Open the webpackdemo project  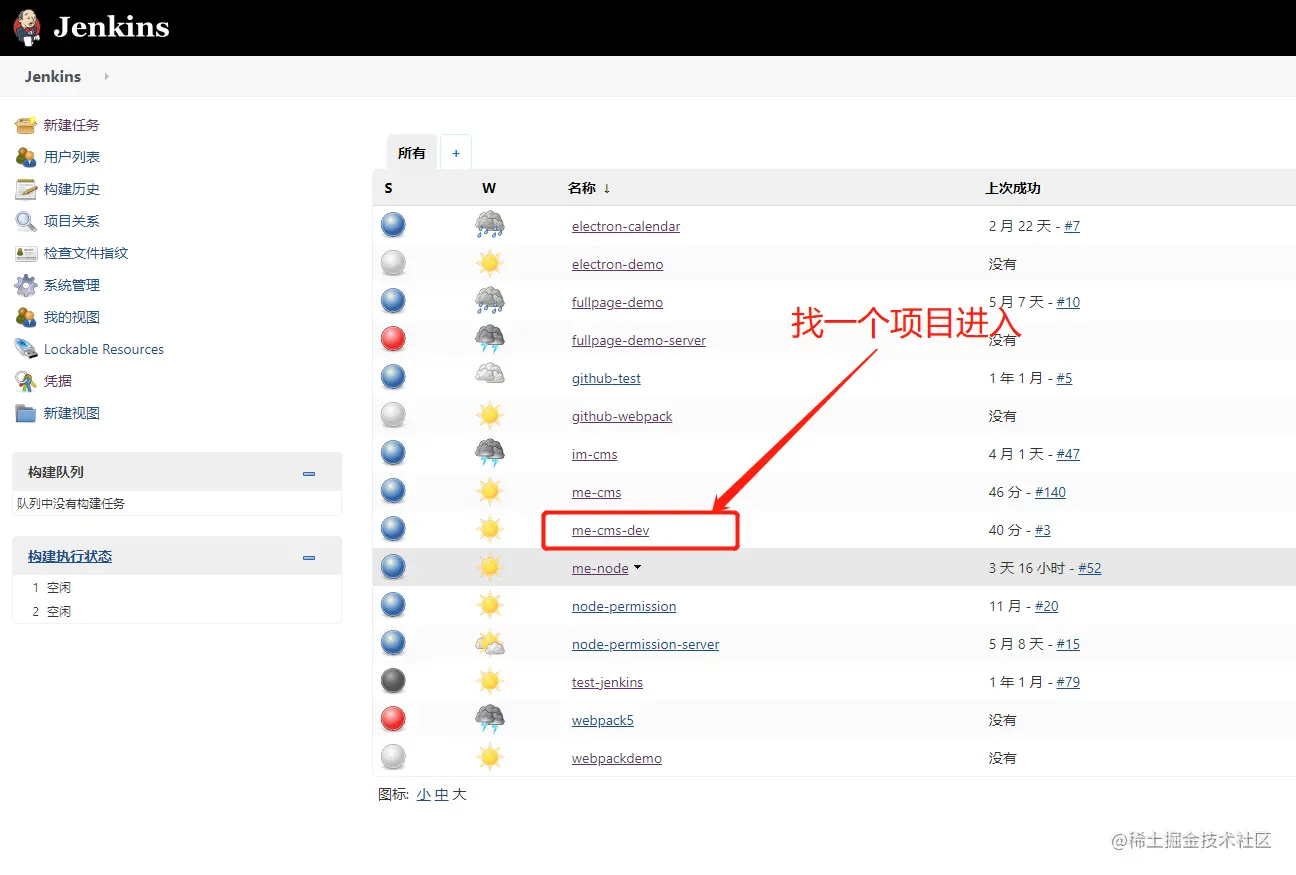617,758
